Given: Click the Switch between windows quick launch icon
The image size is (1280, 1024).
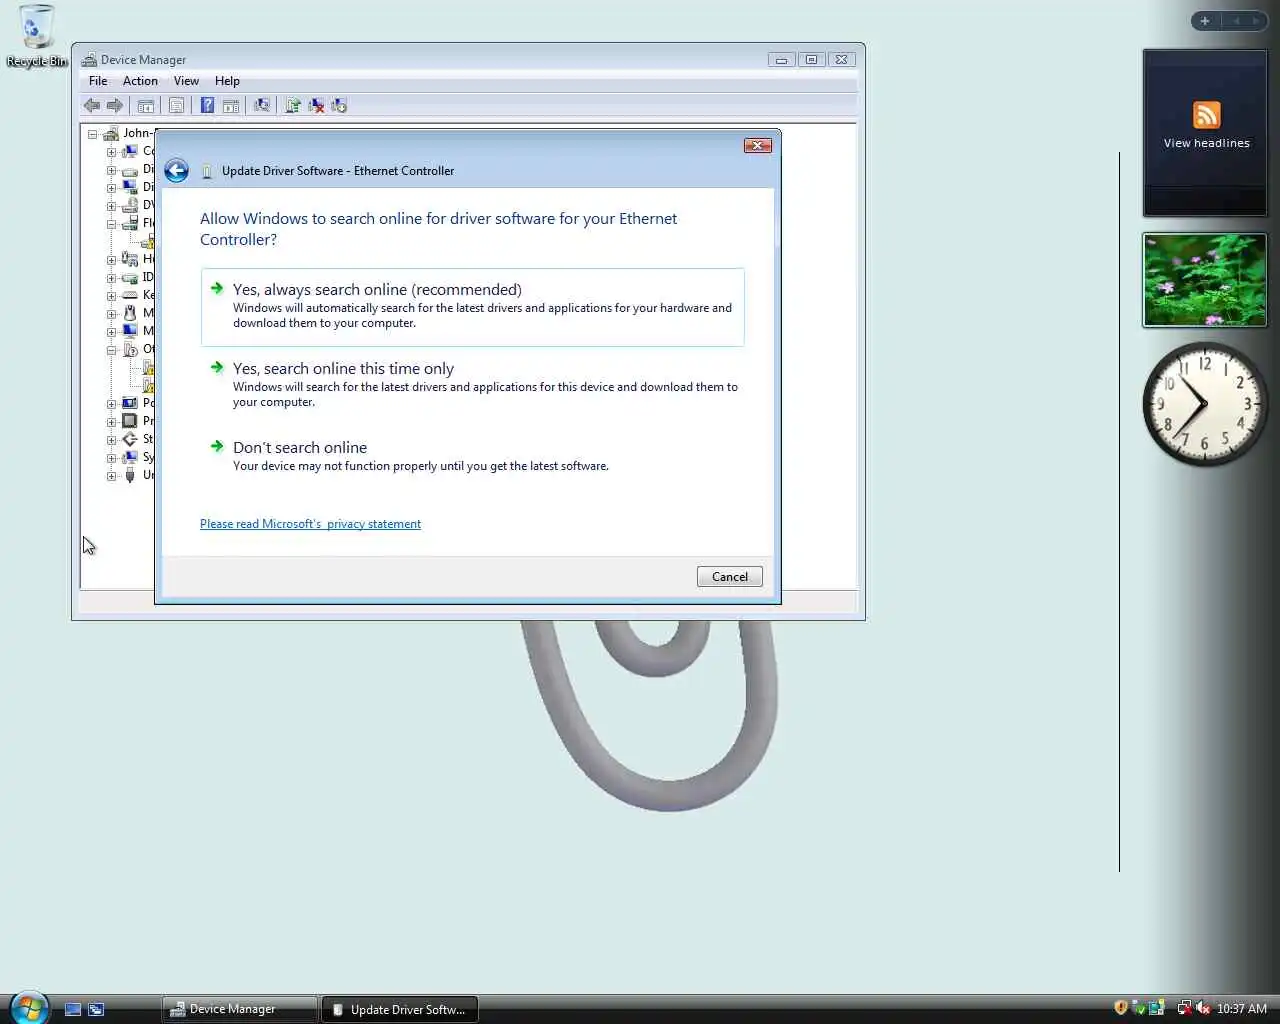Looking at the screenshot, I should (96, 1009).
